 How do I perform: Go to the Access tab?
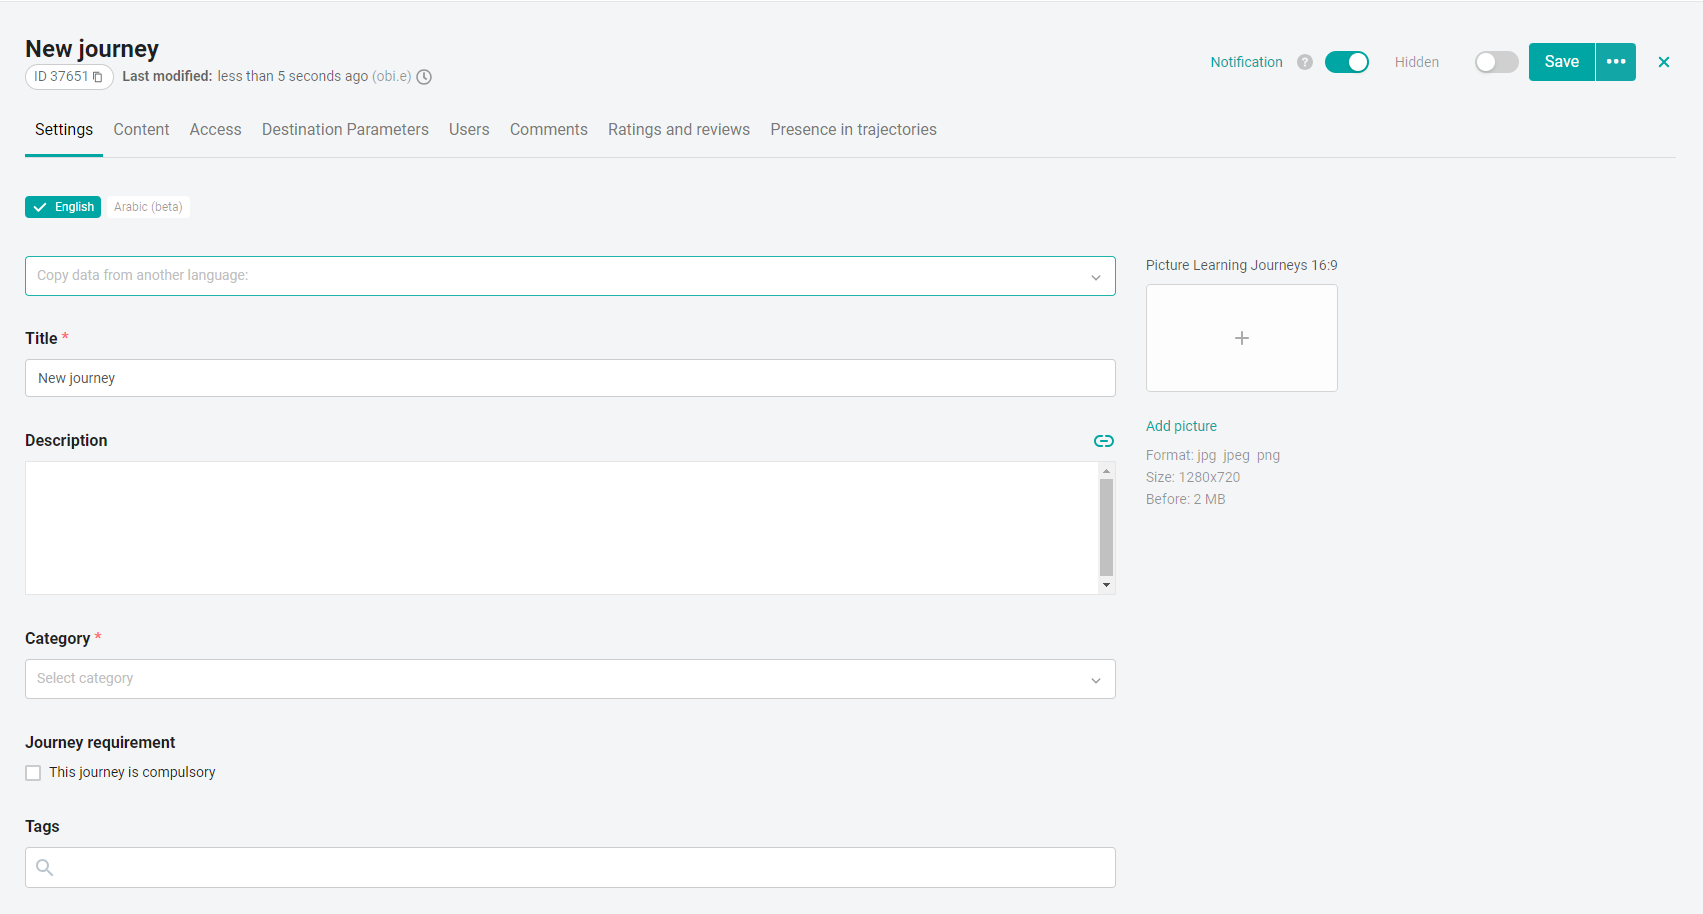point(216,130)
